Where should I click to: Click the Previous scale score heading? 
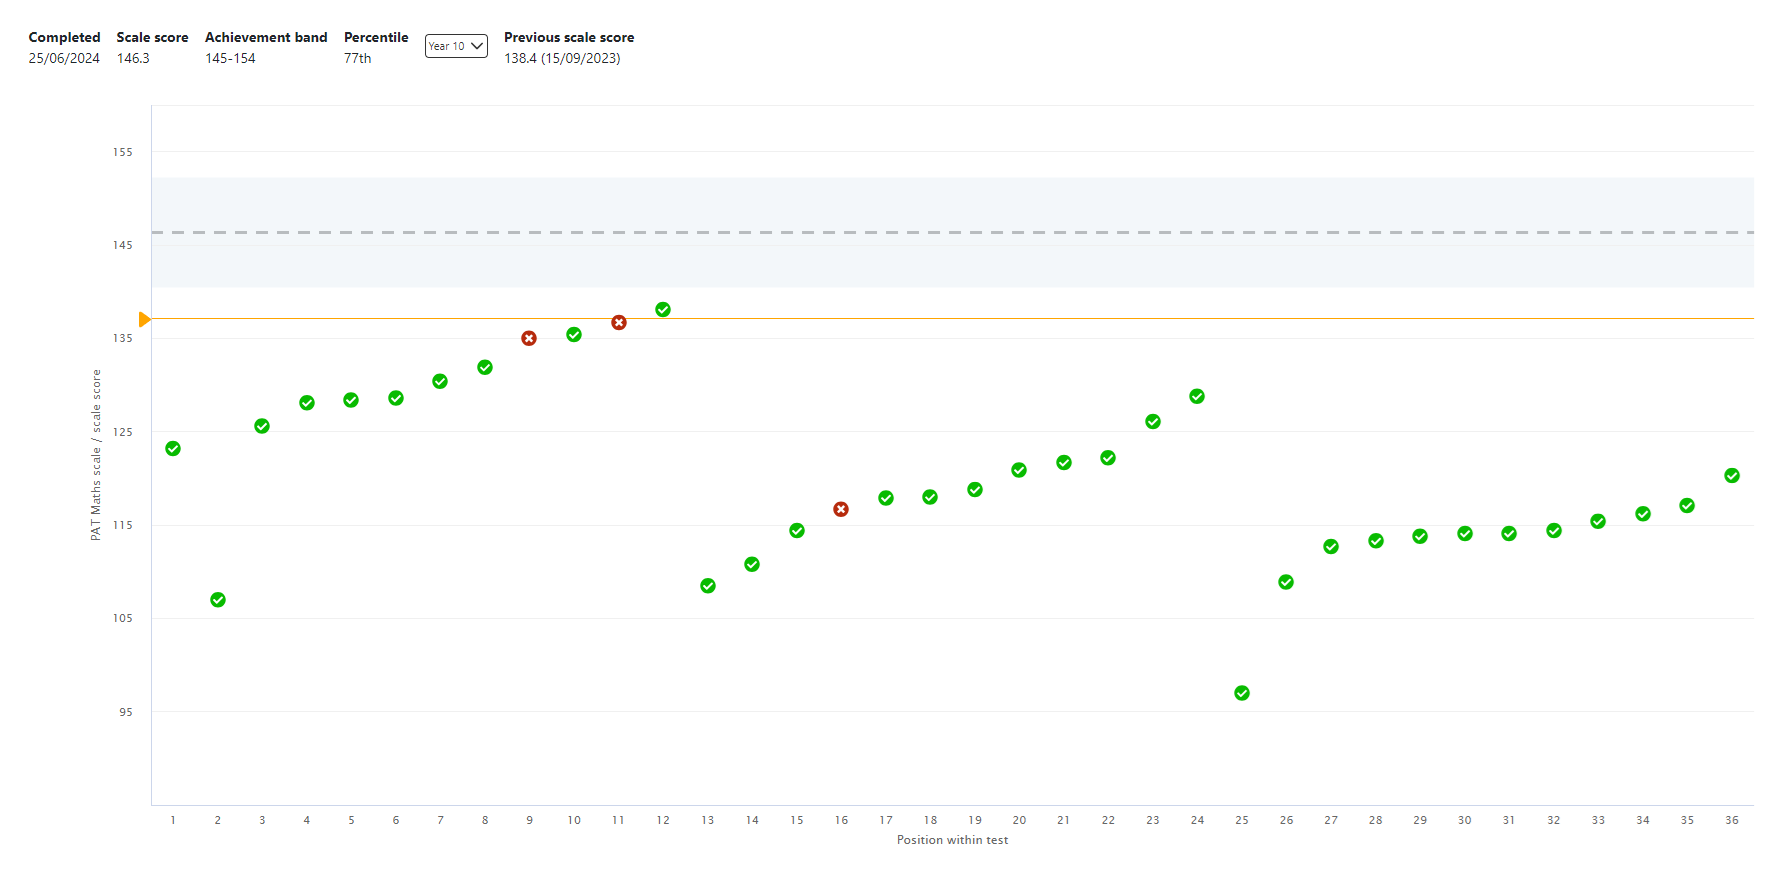(x=568, y=37)
